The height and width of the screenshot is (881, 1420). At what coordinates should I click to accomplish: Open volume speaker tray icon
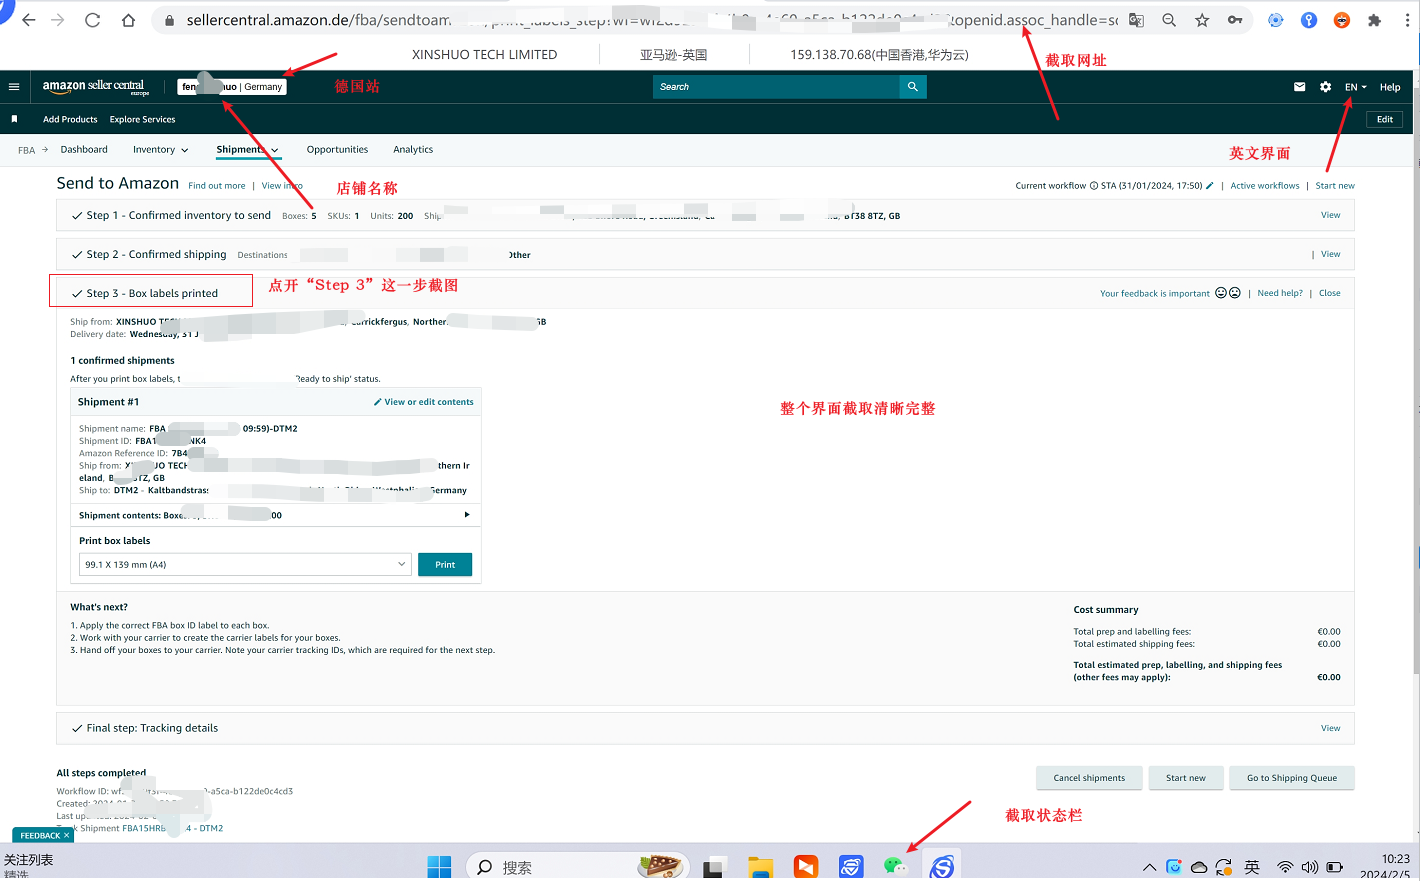click(1309, 867)
